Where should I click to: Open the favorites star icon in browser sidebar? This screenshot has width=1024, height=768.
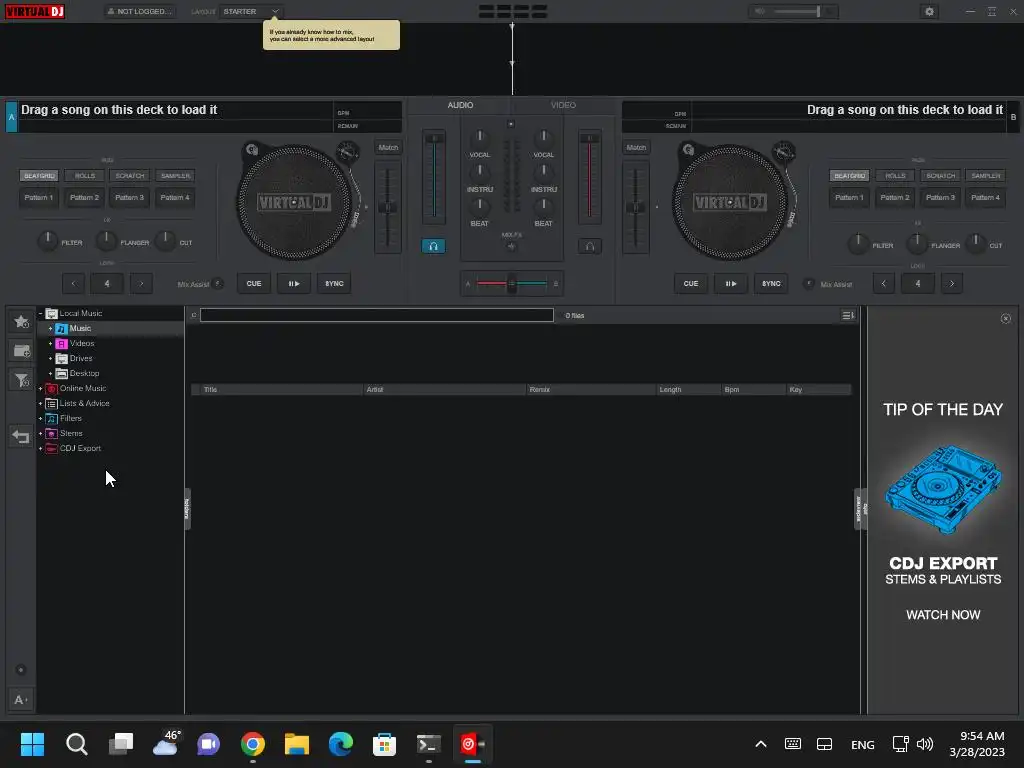(x=21, y=321)
